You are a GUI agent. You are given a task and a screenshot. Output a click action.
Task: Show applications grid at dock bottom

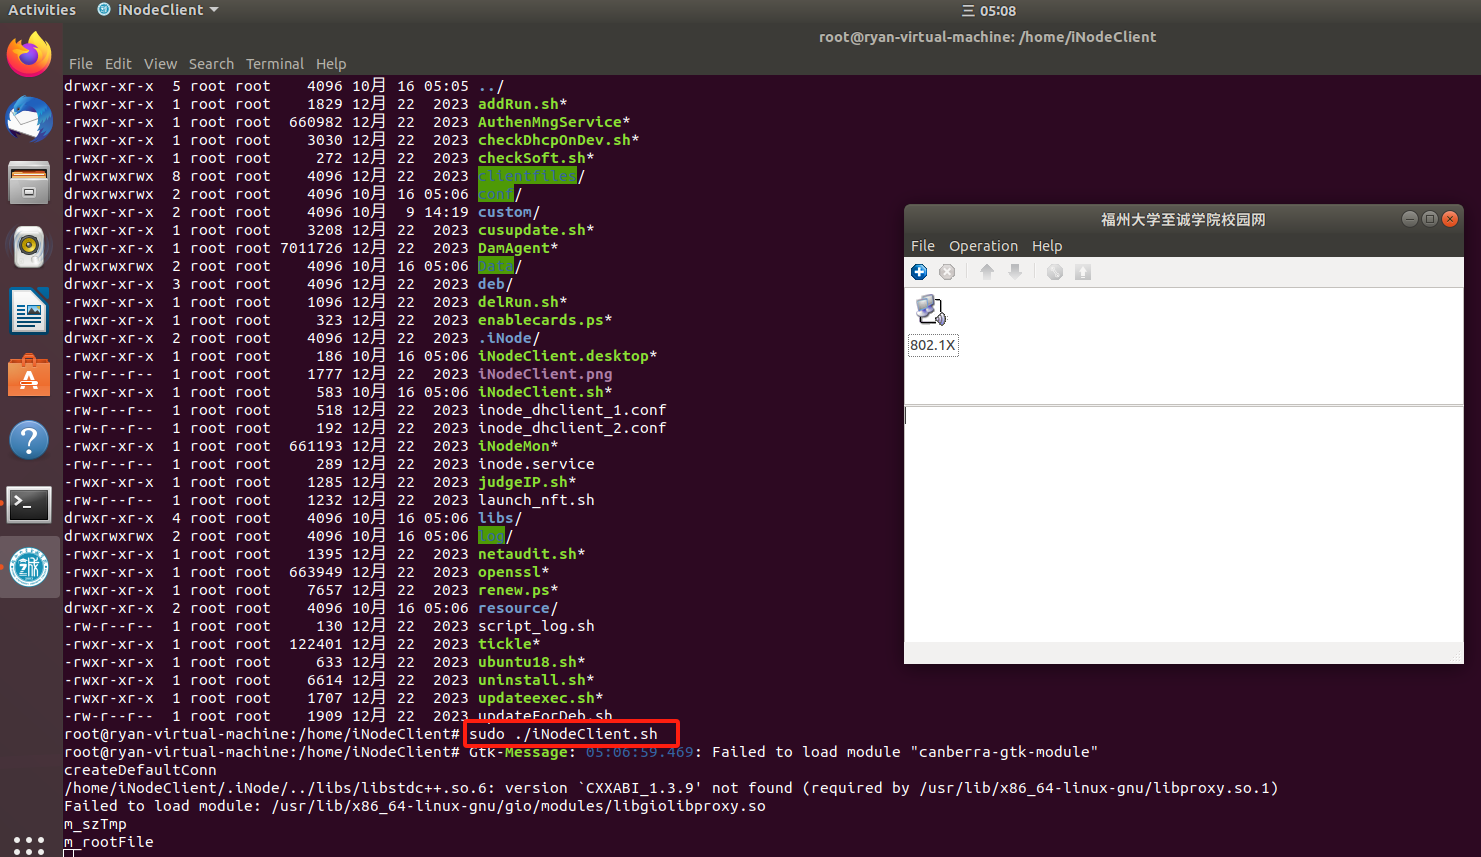pos(29,845)
